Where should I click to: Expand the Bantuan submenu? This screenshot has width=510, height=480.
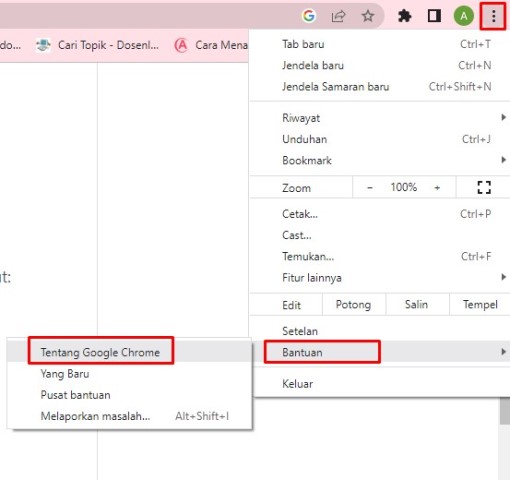380,352
